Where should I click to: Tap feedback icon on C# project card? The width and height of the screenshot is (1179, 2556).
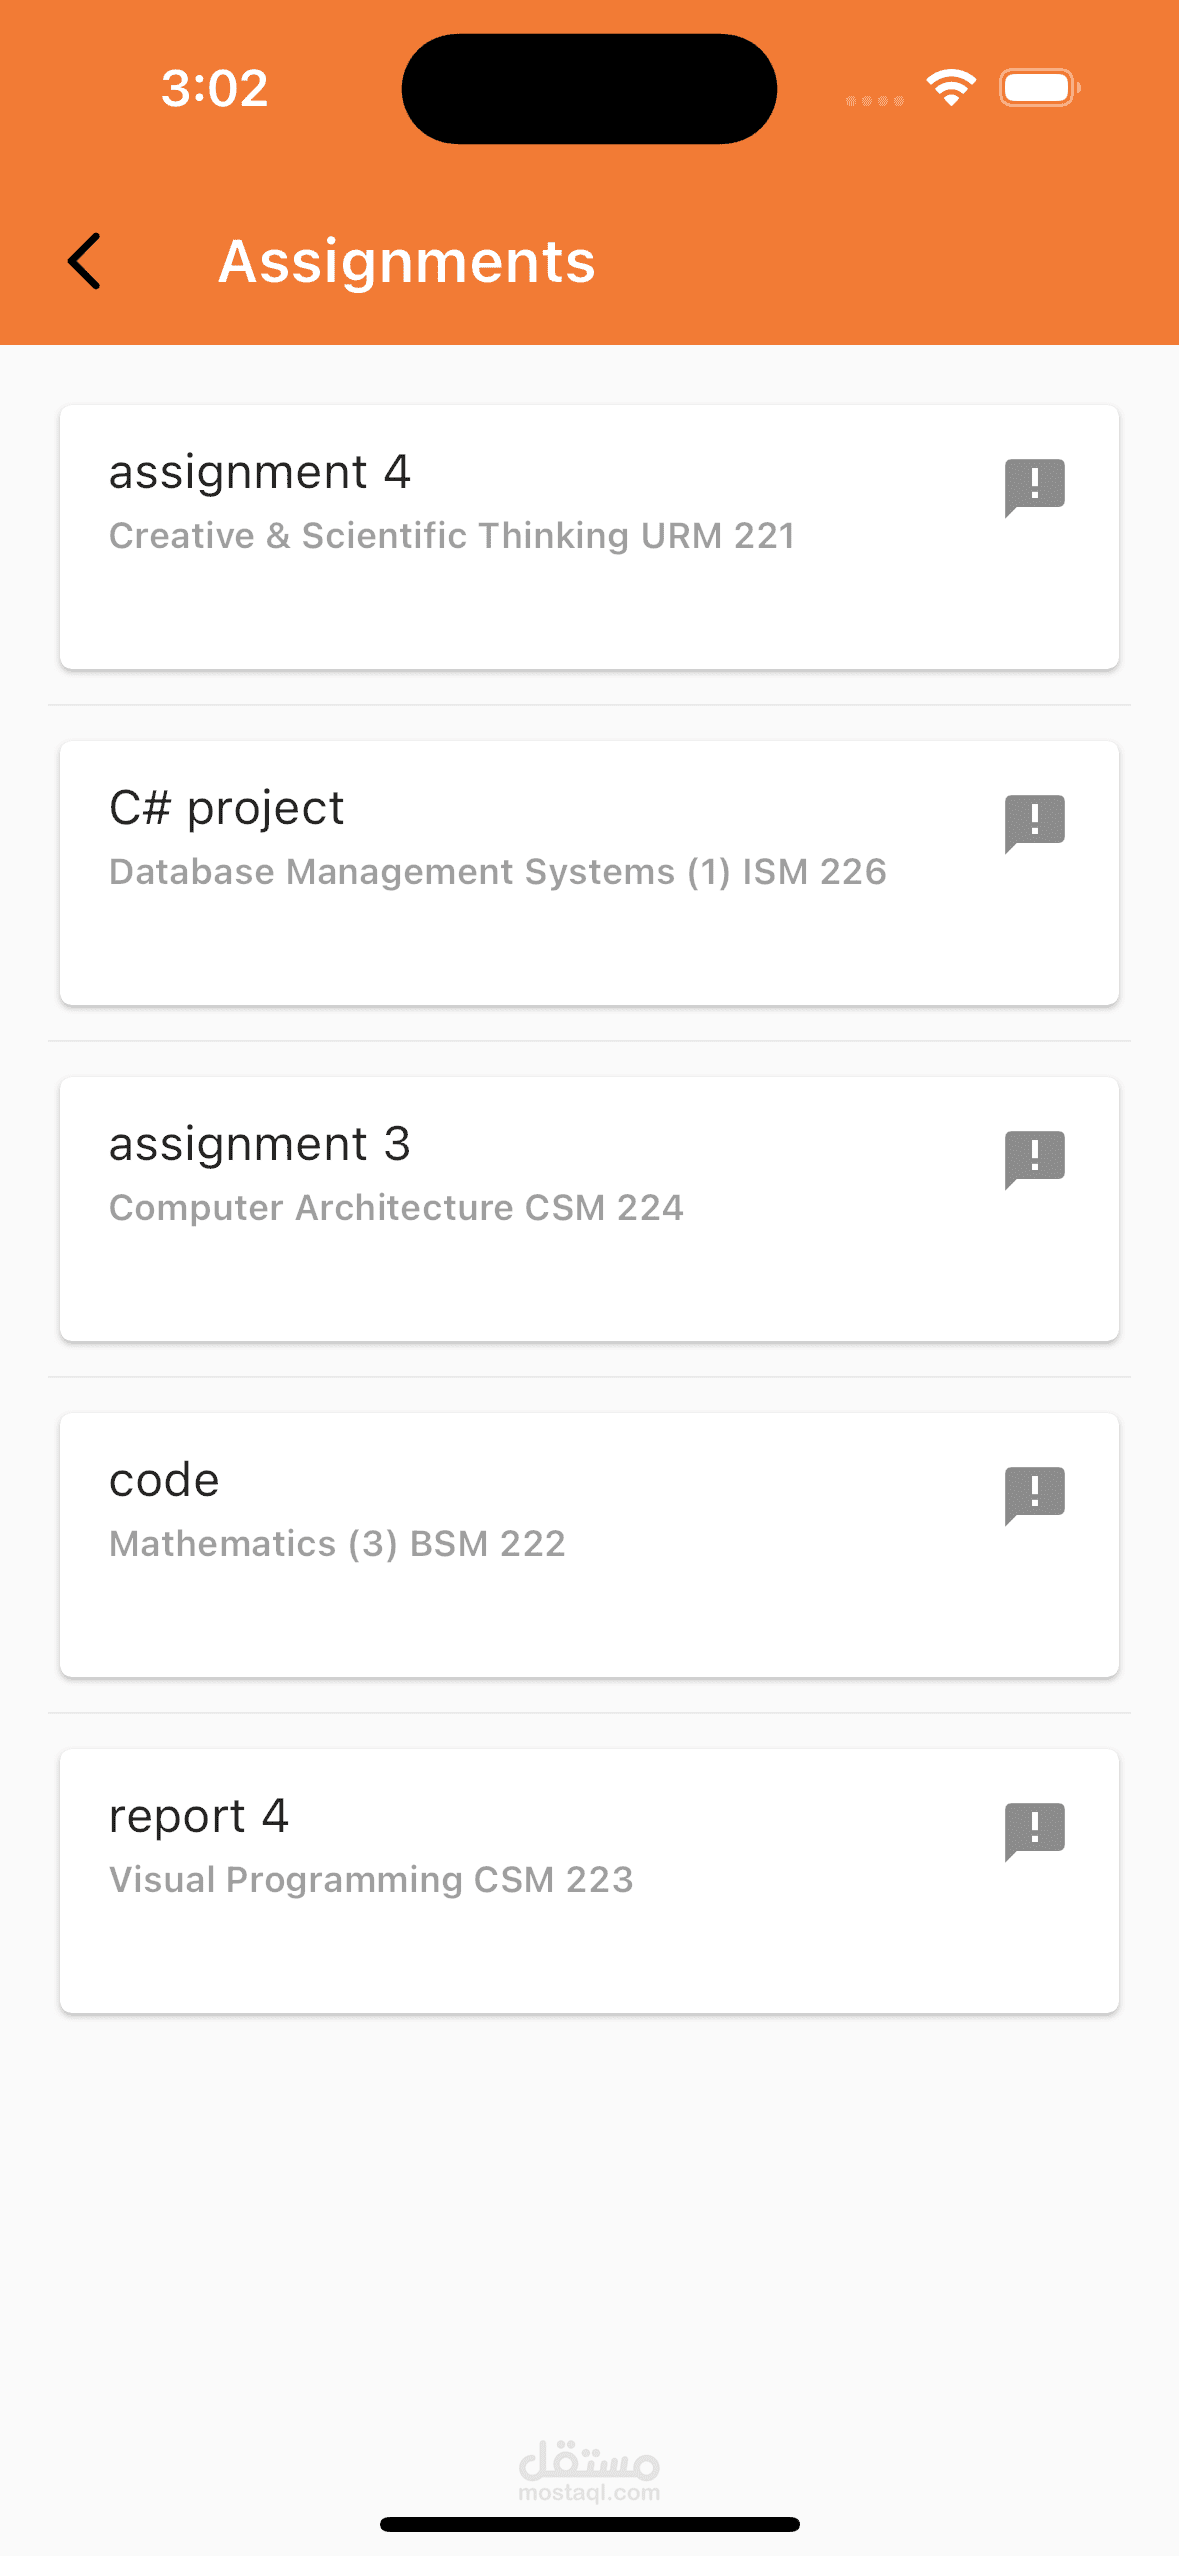coord(1034,824)
